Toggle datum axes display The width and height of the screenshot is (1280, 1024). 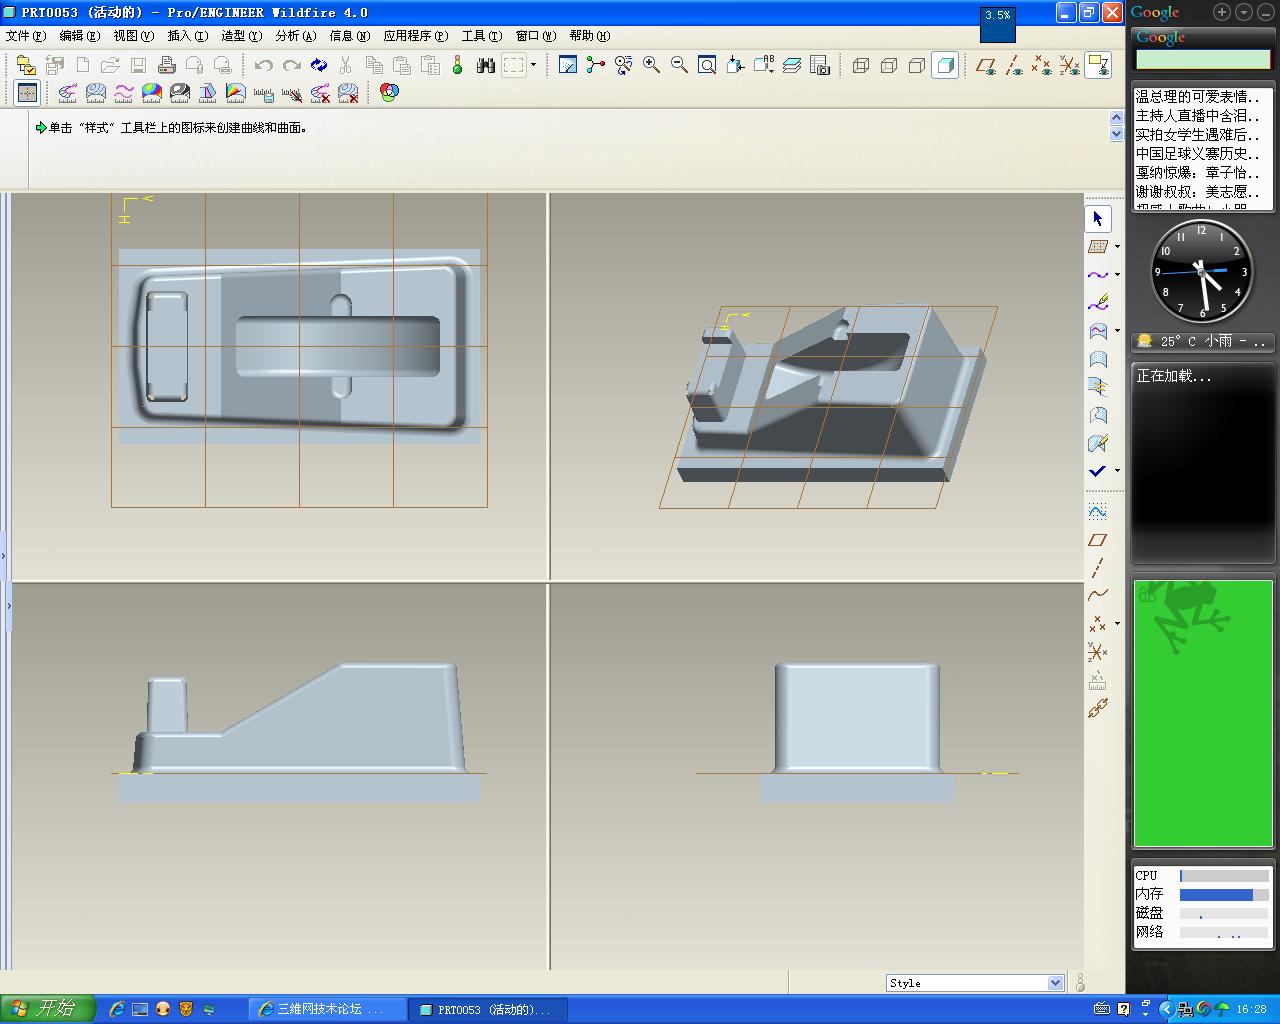pyautogui.click(x=1014, y=65)
